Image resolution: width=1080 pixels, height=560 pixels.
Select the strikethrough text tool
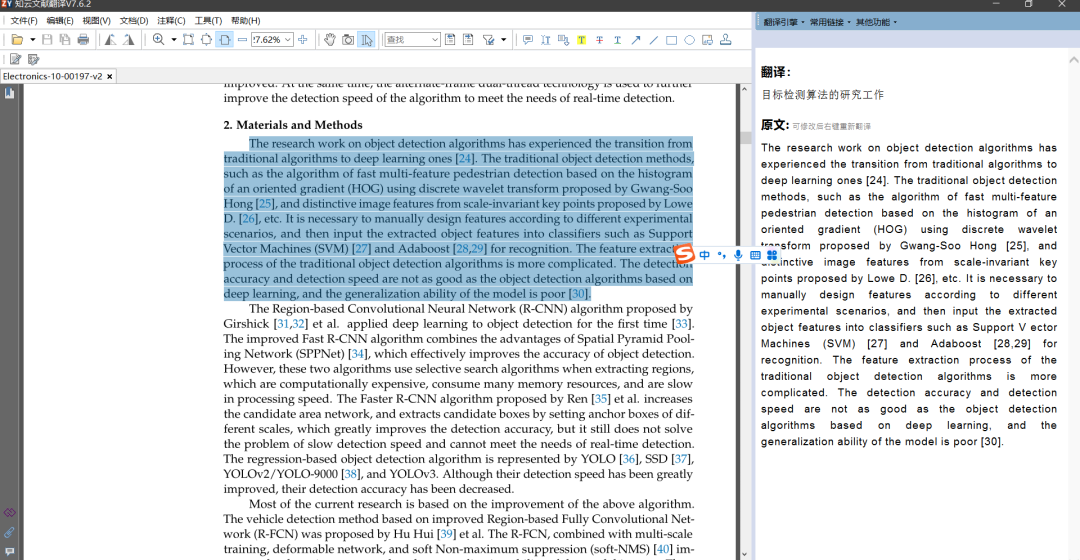tap(599, 40)
